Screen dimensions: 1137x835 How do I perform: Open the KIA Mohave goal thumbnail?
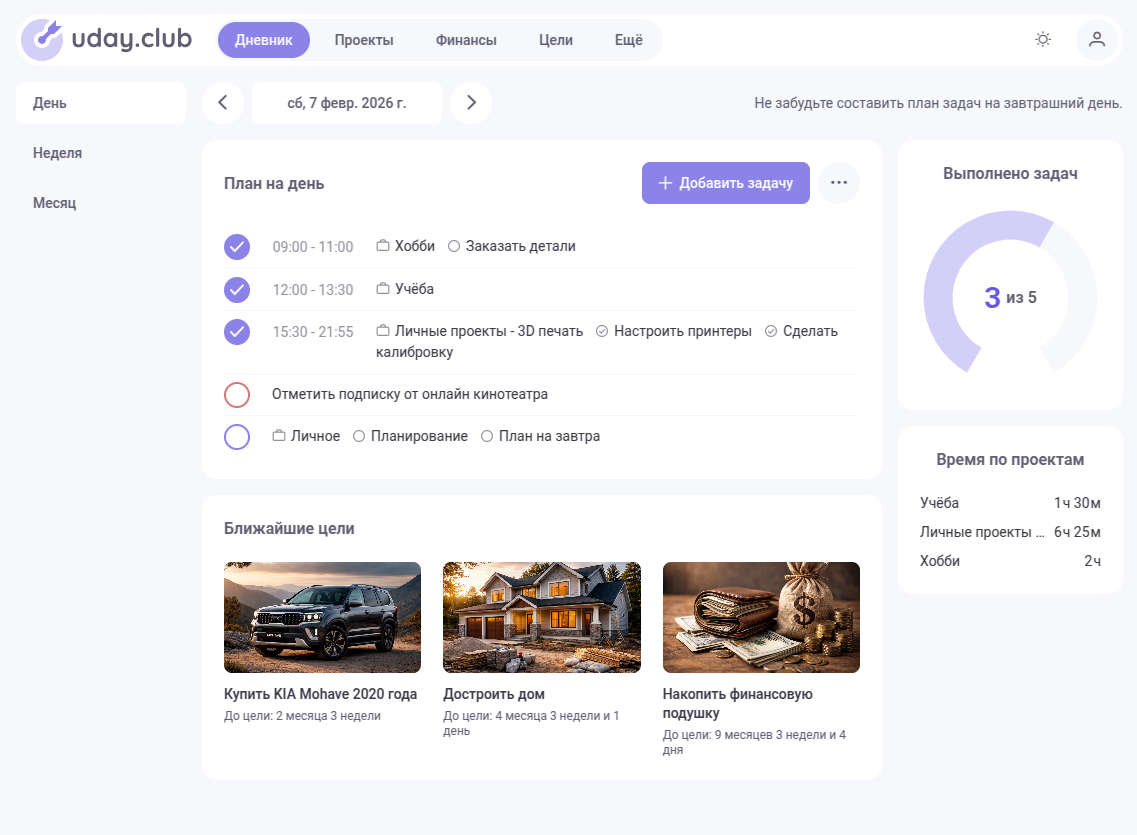[322, 617]
